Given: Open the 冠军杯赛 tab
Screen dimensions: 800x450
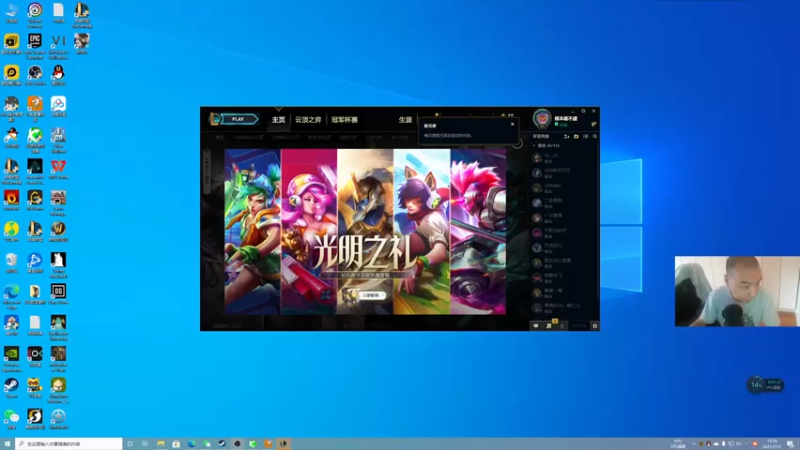Looking at the screenshot, I should tap(344, 120).
